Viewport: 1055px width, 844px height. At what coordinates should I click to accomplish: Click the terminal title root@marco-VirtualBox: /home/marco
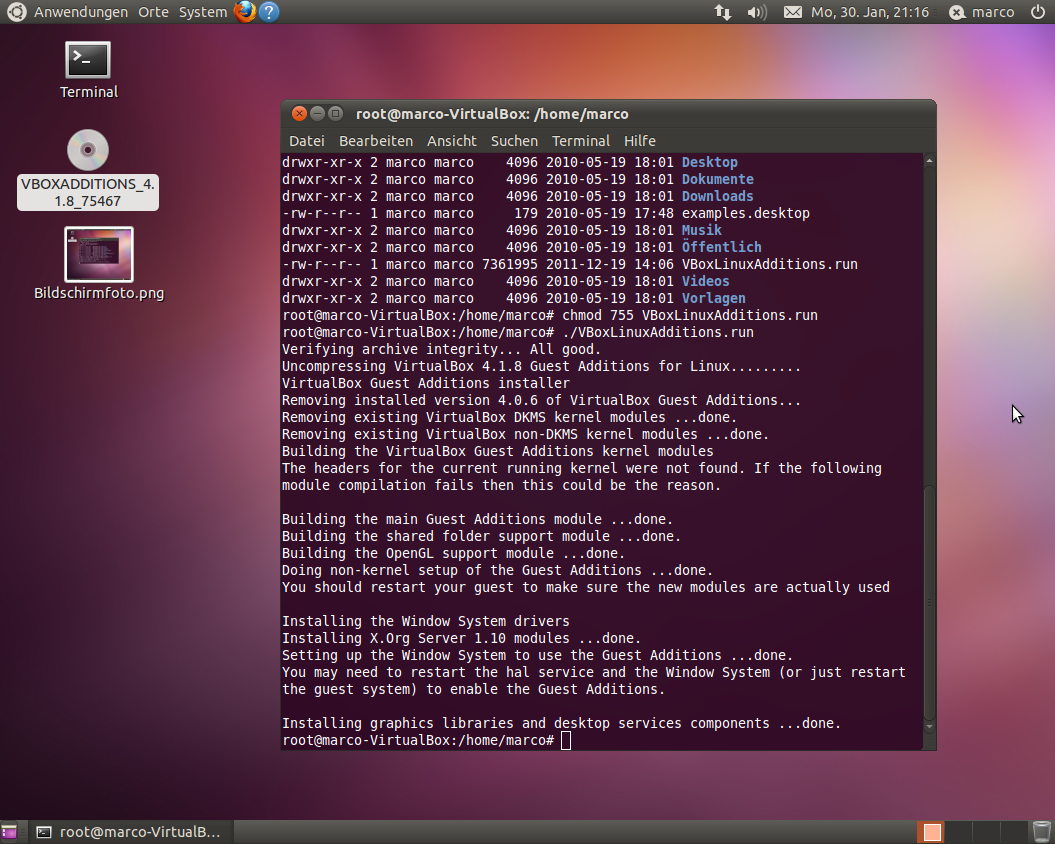click(x=492, y=114)
